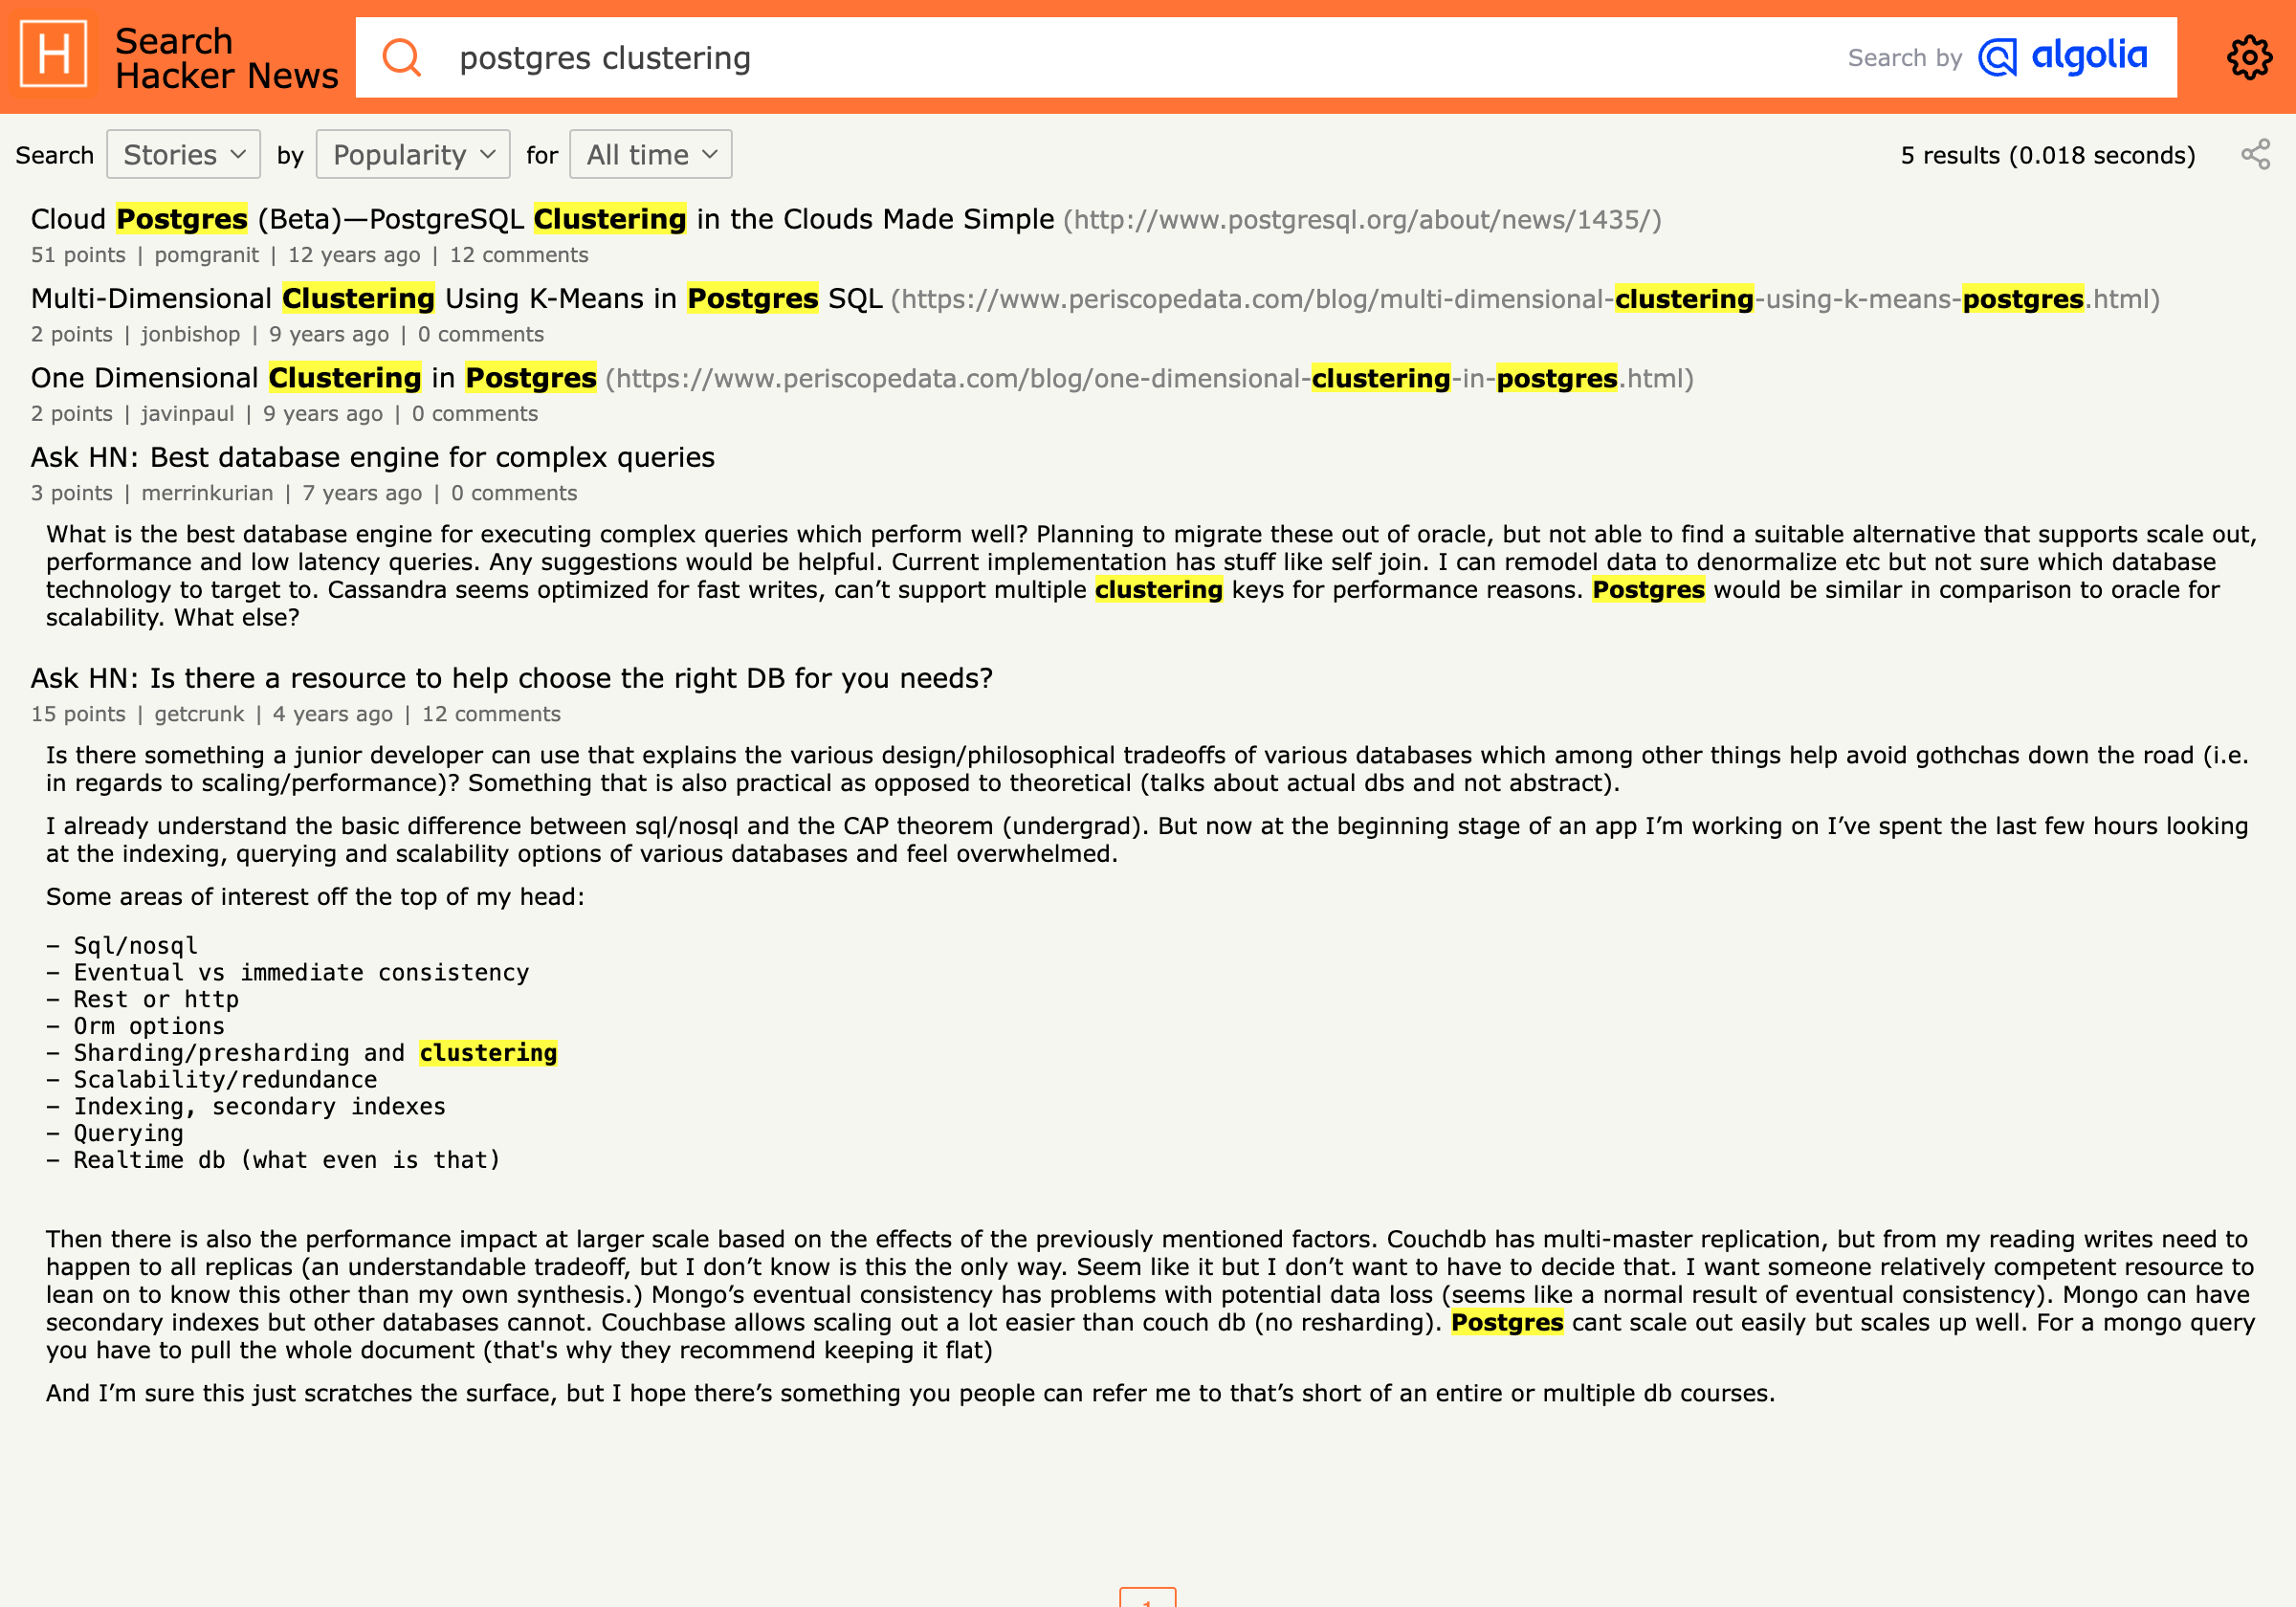
Task: Click the 'Search Hacker News' title
Action: [226, 58]
